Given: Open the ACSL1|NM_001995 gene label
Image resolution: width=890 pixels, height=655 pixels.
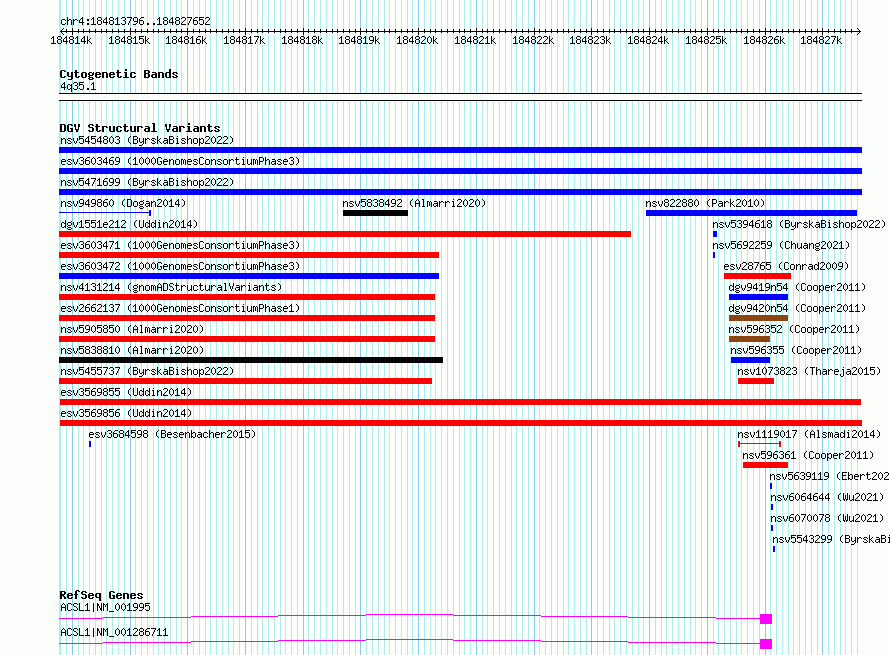Looking at the screenshot, I should click(x=105, y=607).
